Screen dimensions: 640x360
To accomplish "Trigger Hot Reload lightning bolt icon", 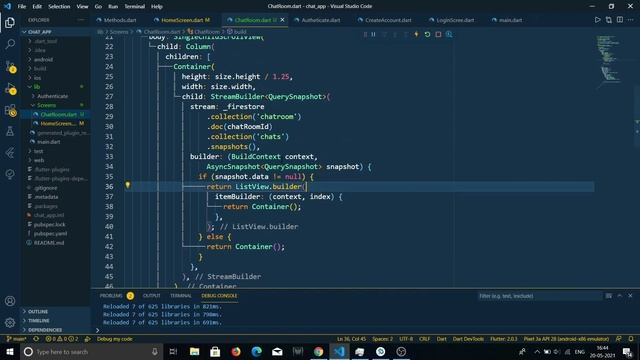I will [416, 34].
